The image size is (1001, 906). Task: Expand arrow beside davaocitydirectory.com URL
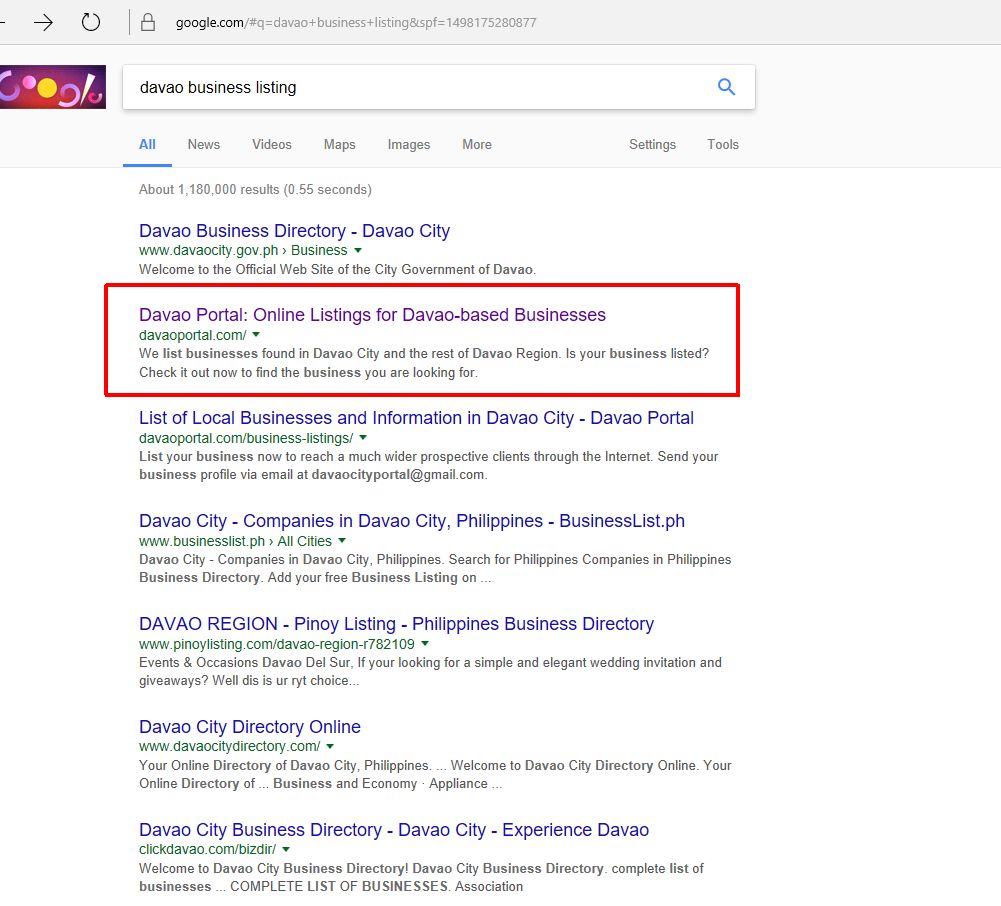click(x=330, y=746)
